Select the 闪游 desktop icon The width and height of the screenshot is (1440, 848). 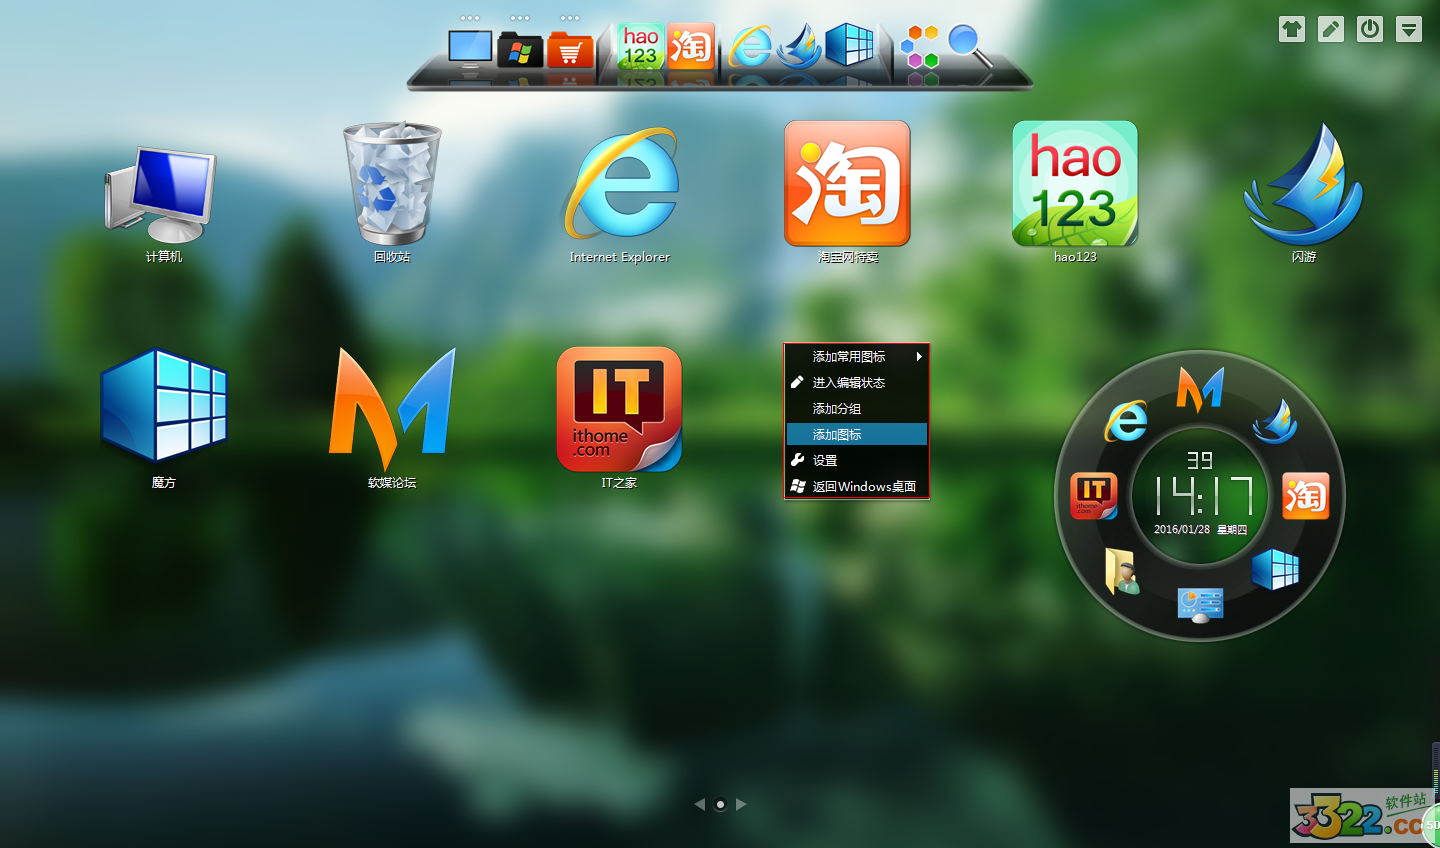click(1303, 192)
